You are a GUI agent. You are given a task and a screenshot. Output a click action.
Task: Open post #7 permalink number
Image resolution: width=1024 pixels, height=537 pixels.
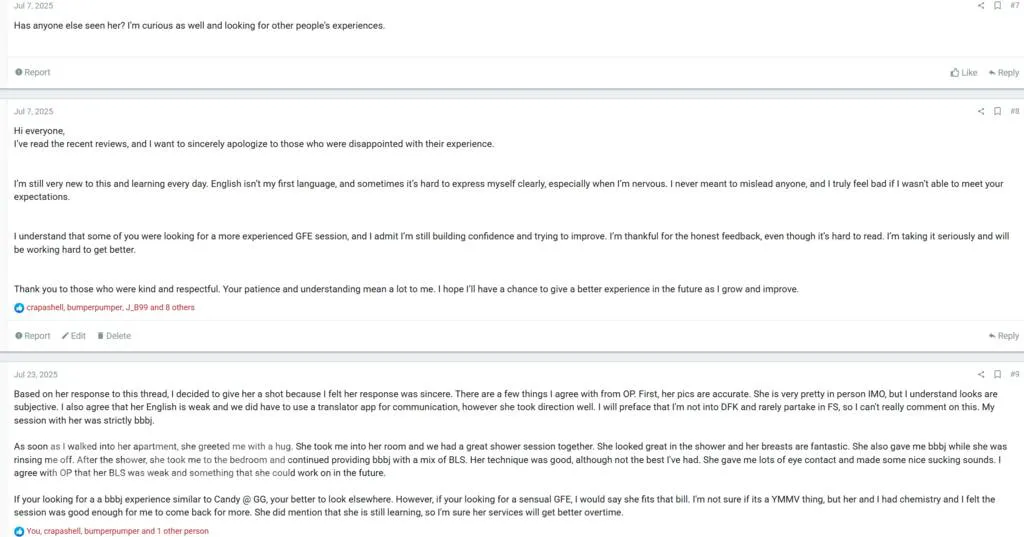(1014, 6)
